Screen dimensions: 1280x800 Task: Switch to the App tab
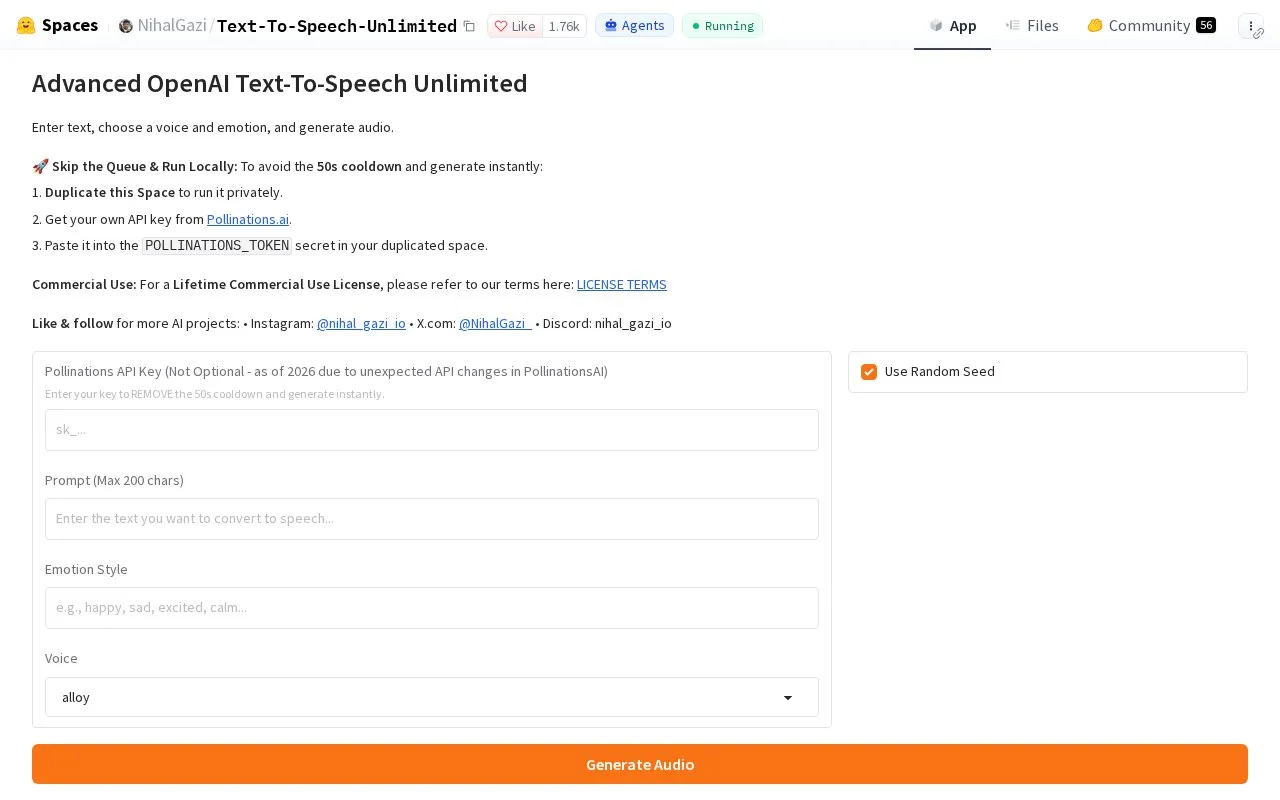952,26
